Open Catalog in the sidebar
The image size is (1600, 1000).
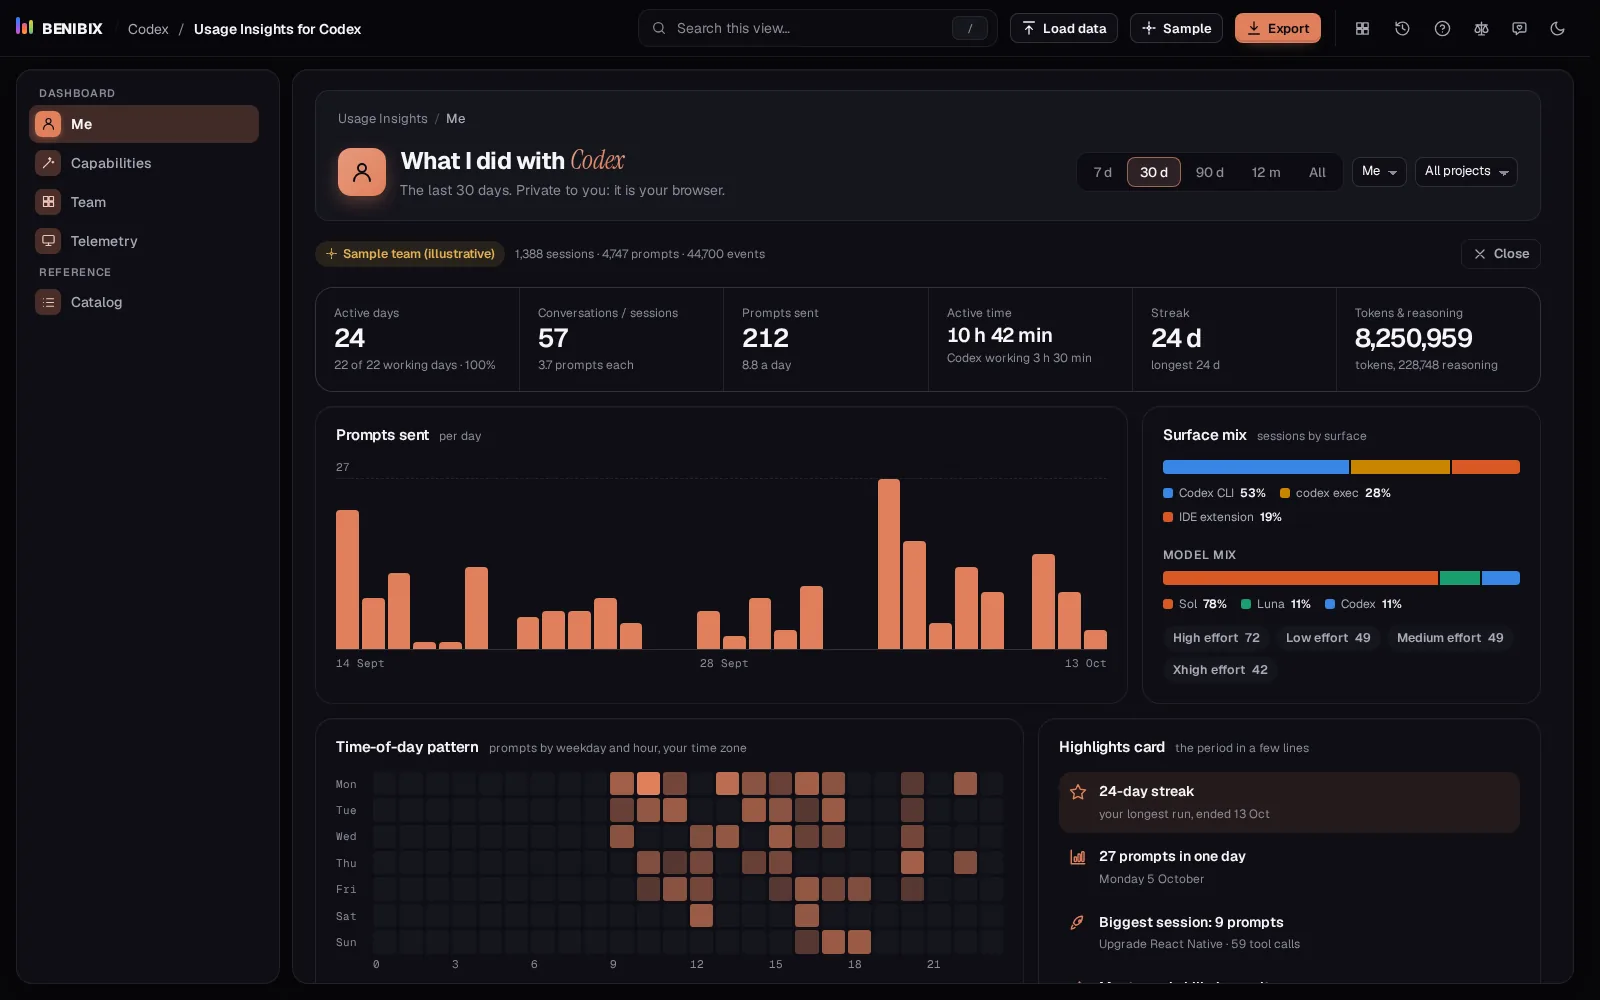[x=144, y=302]
